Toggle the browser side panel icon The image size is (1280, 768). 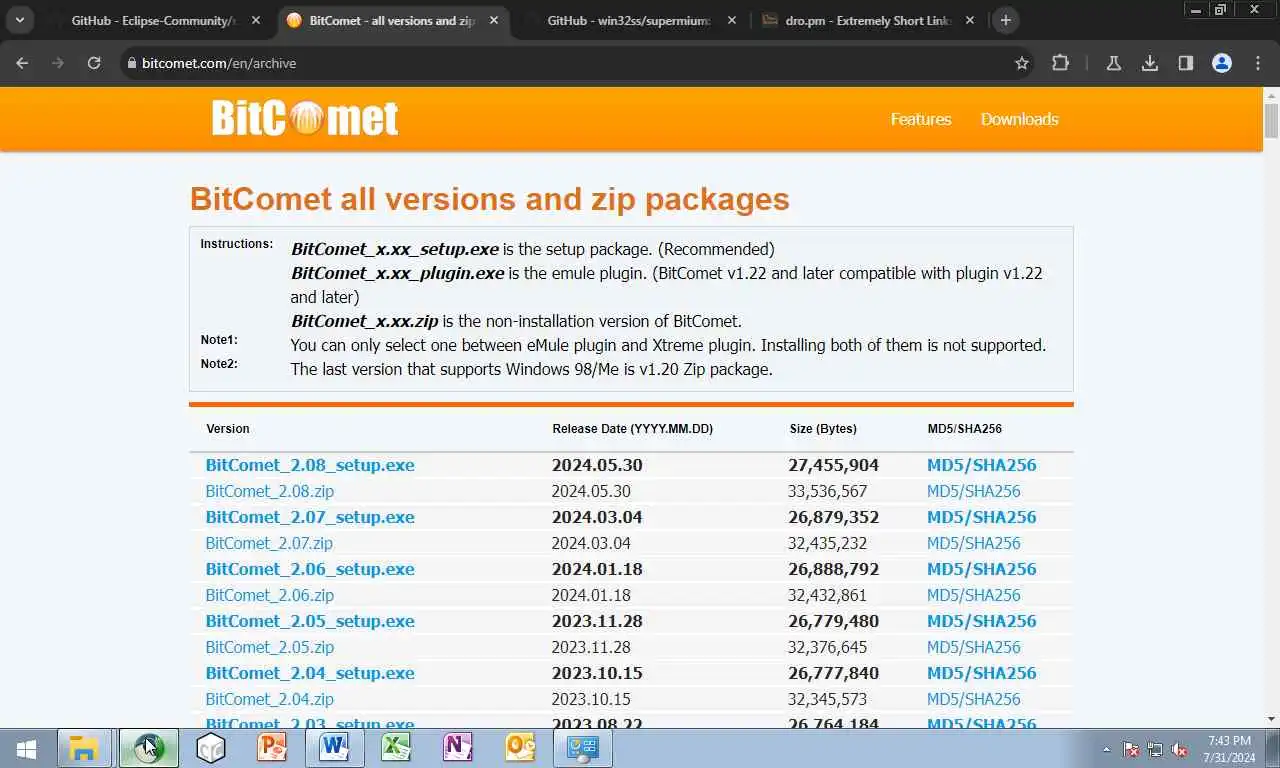1186,63
